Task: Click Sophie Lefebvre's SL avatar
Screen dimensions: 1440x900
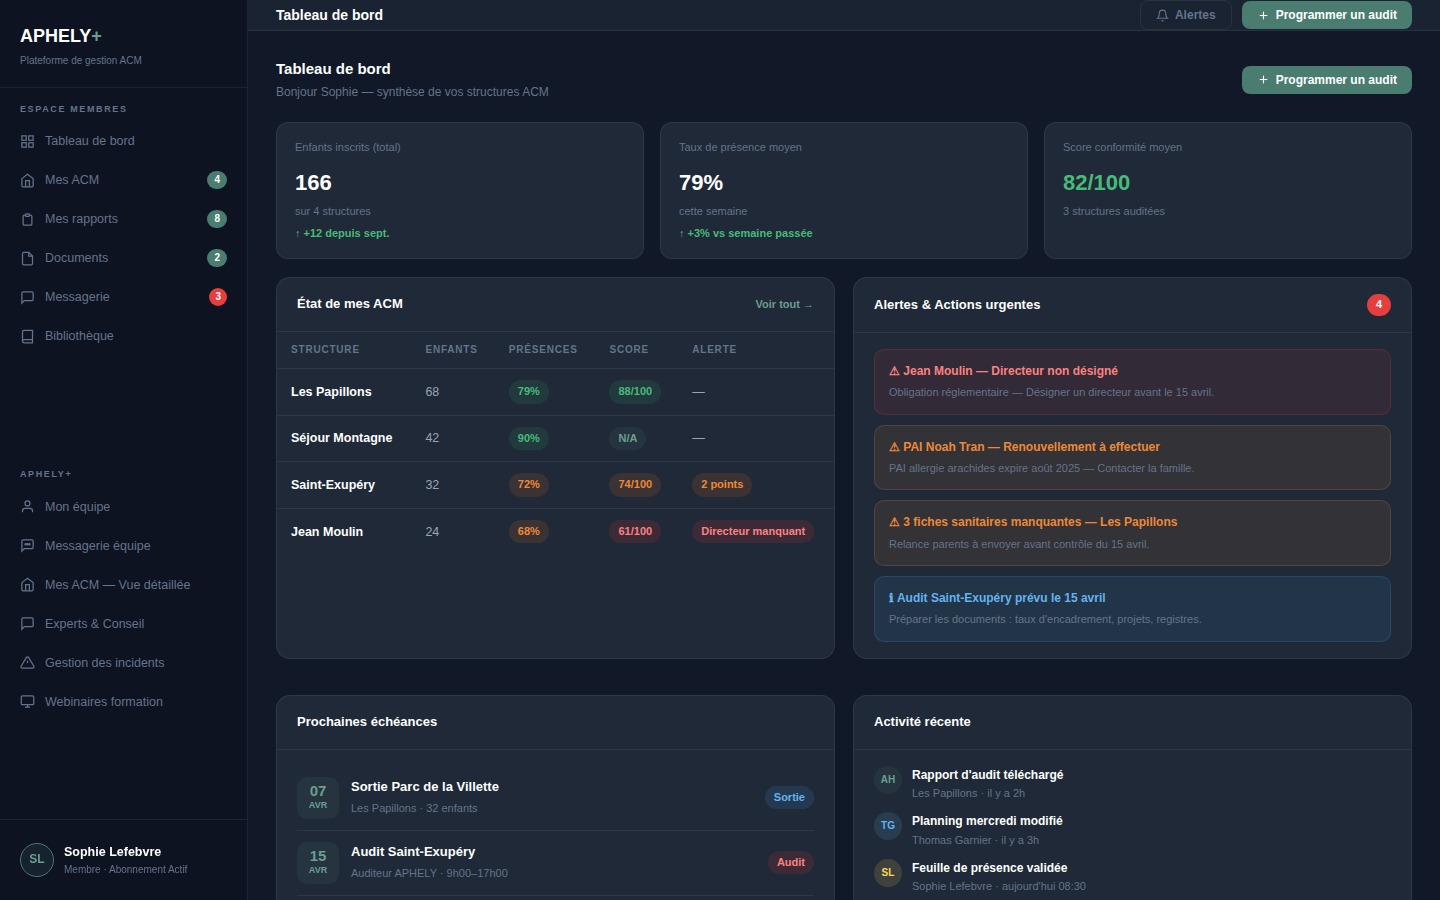Action: (36, 859)
